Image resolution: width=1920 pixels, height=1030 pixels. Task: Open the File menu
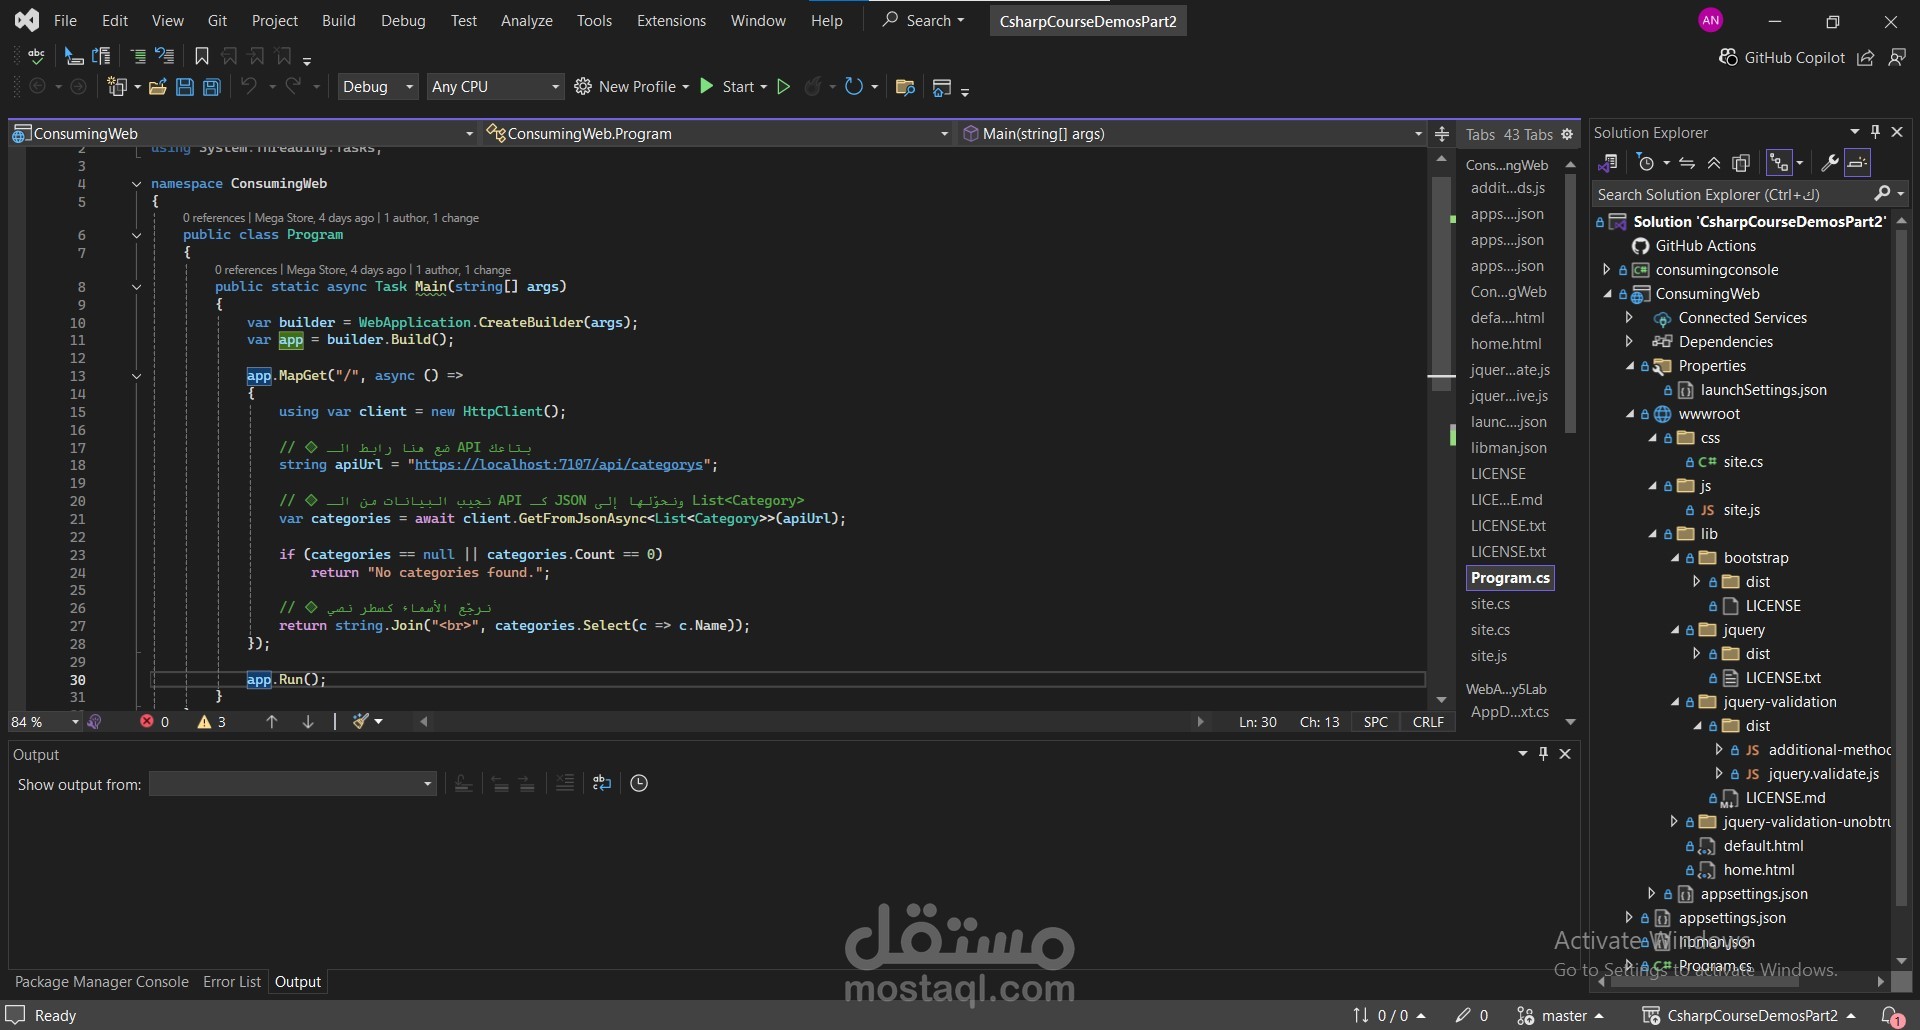point(65,21)
